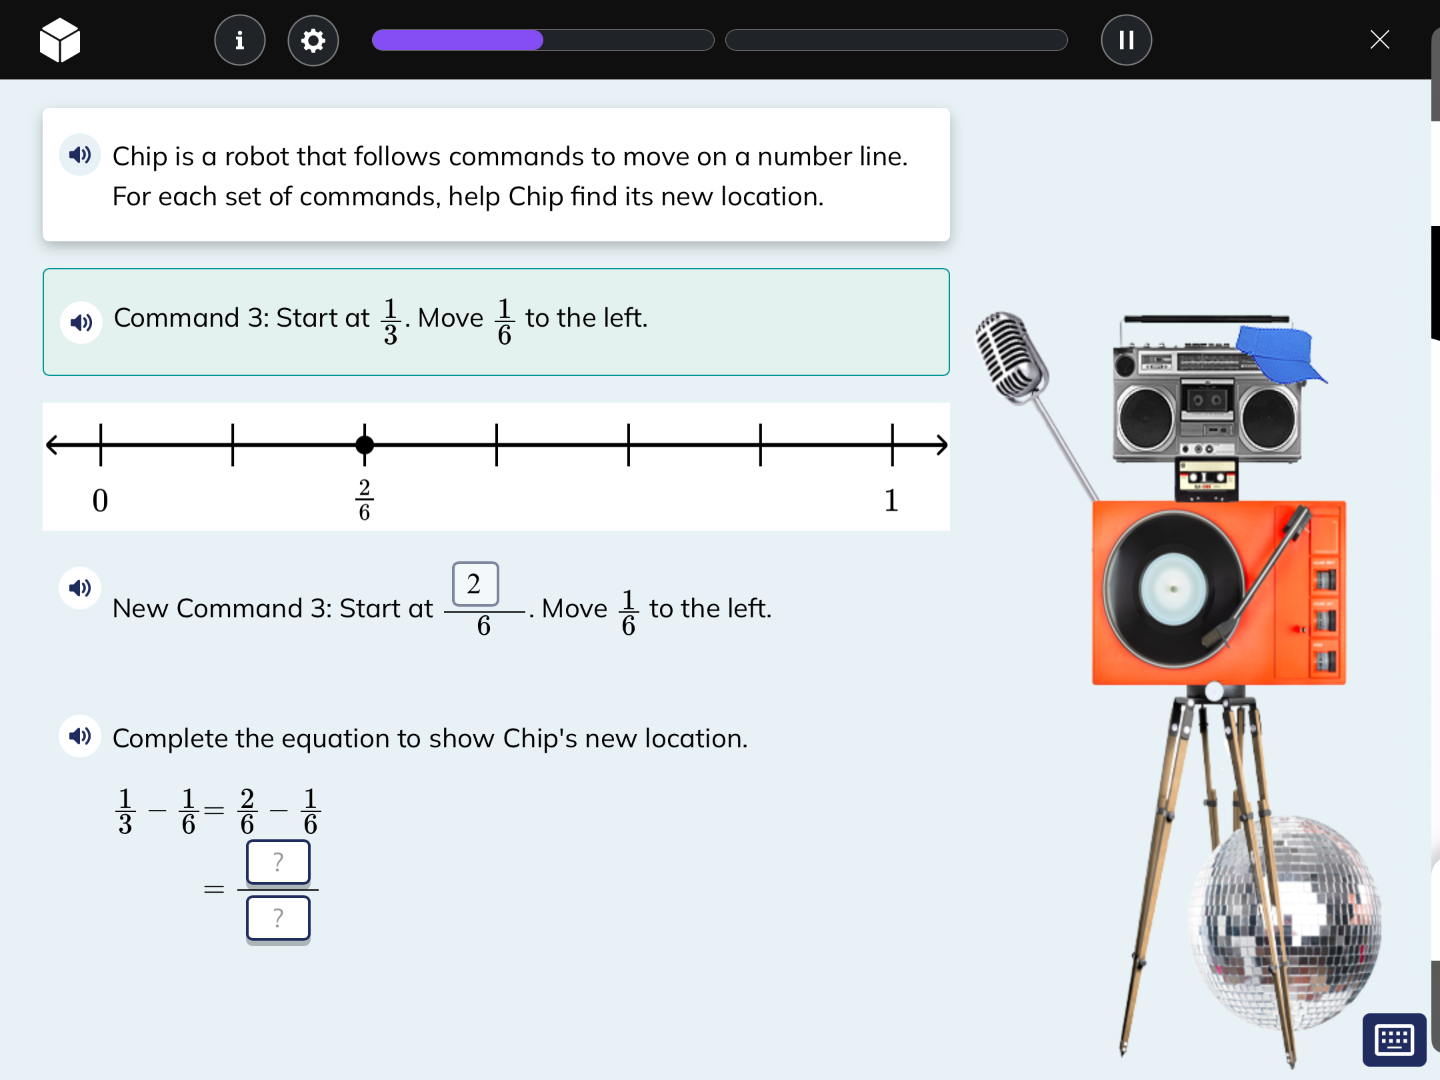Click the numerator question-mark box
1440x1080 pixels.
click(278, 862)
